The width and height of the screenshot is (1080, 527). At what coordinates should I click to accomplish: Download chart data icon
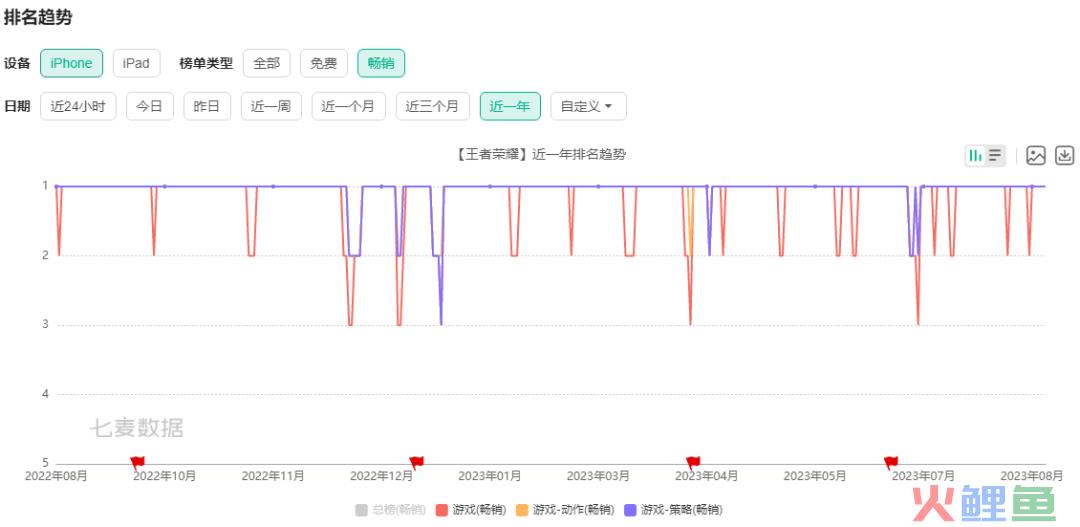(1065, 156)
